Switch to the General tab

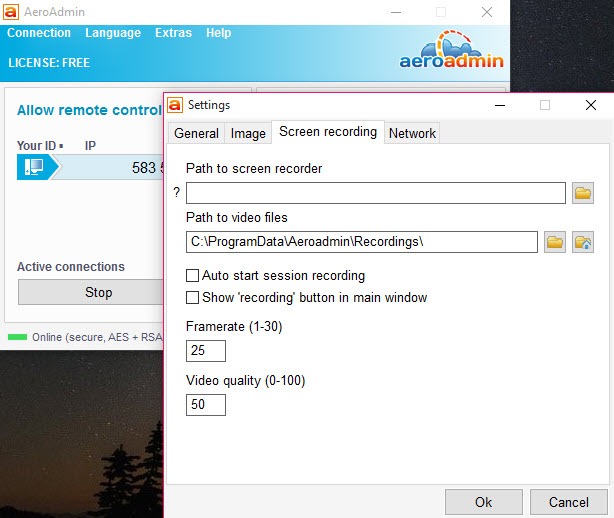(x=196, y=134)
